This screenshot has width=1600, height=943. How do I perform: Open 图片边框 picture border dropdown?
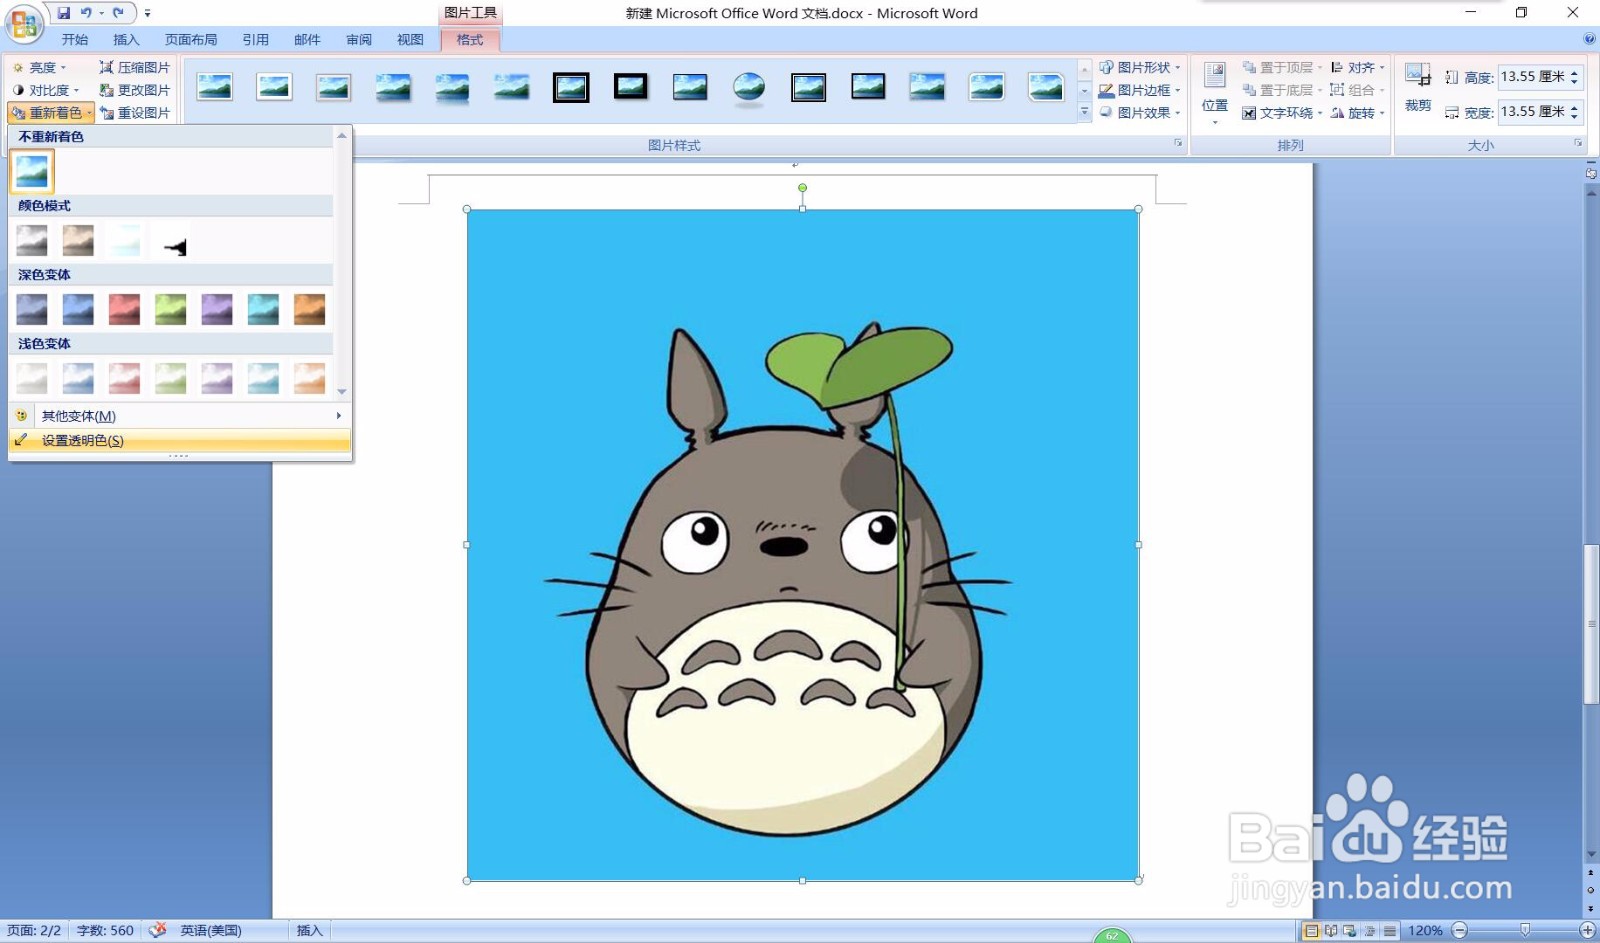(1140, 90)
